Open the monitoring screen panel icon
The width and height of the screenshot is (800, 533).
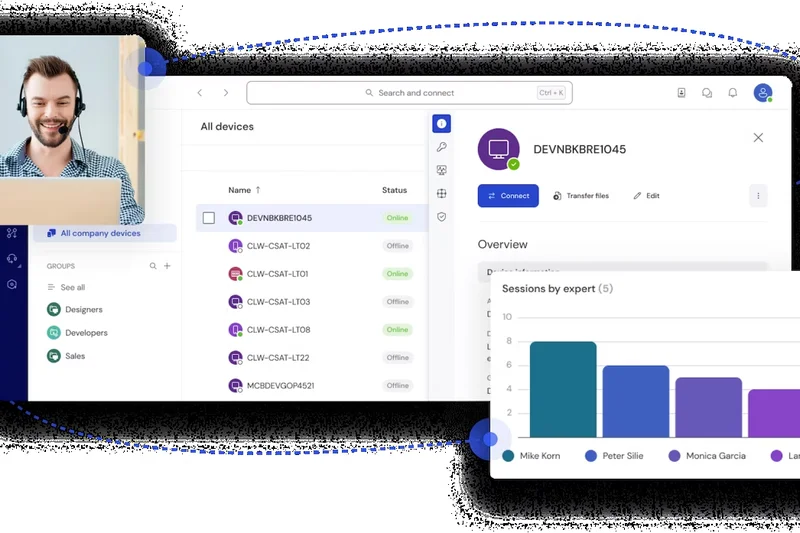(441, 170)
